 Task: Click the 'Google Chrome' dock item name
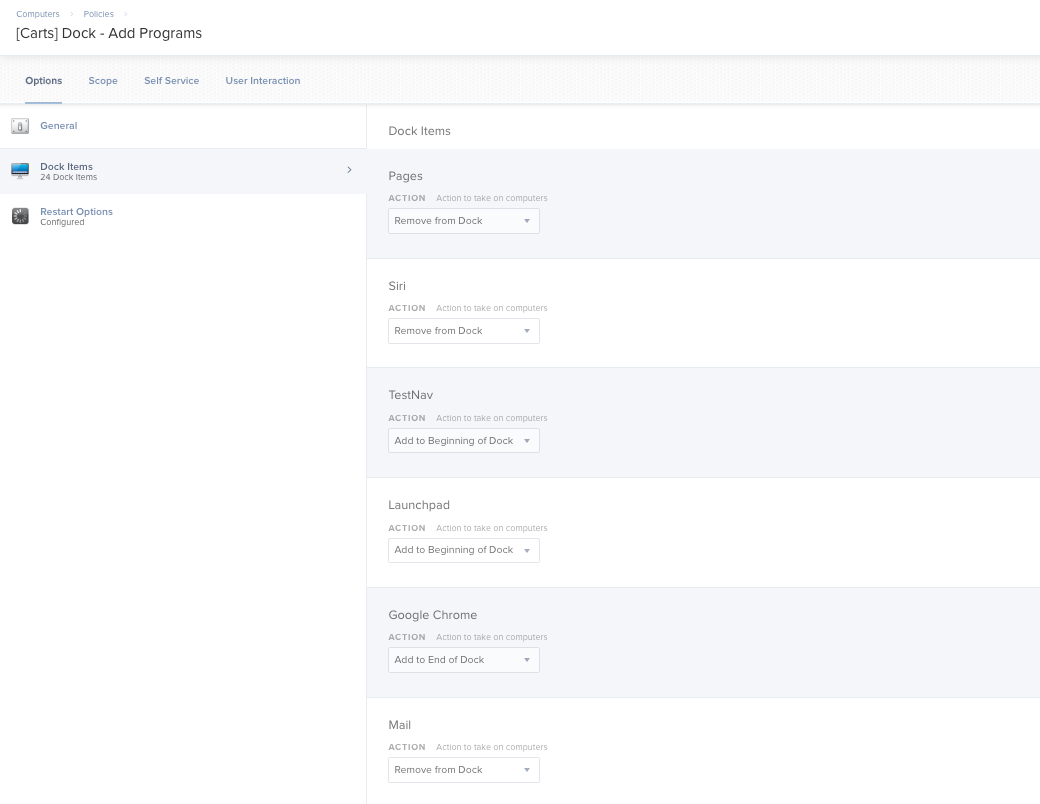pyautogui.click(x=432, y=615)
